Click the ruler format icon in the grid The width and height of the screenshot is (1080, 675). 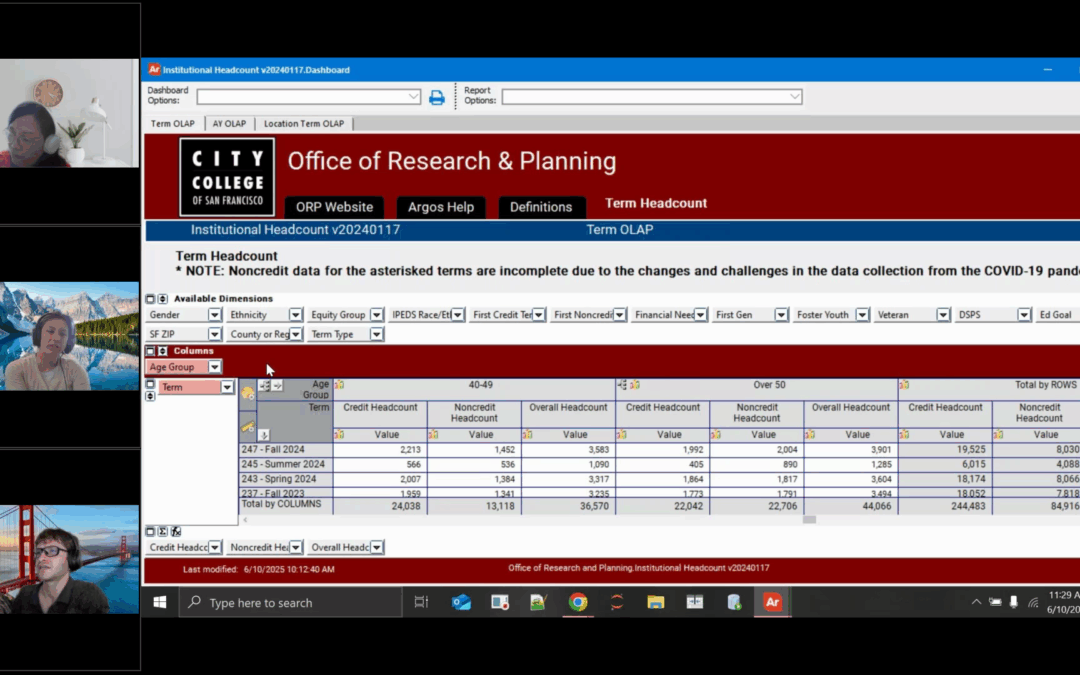(x=247, y=428)
